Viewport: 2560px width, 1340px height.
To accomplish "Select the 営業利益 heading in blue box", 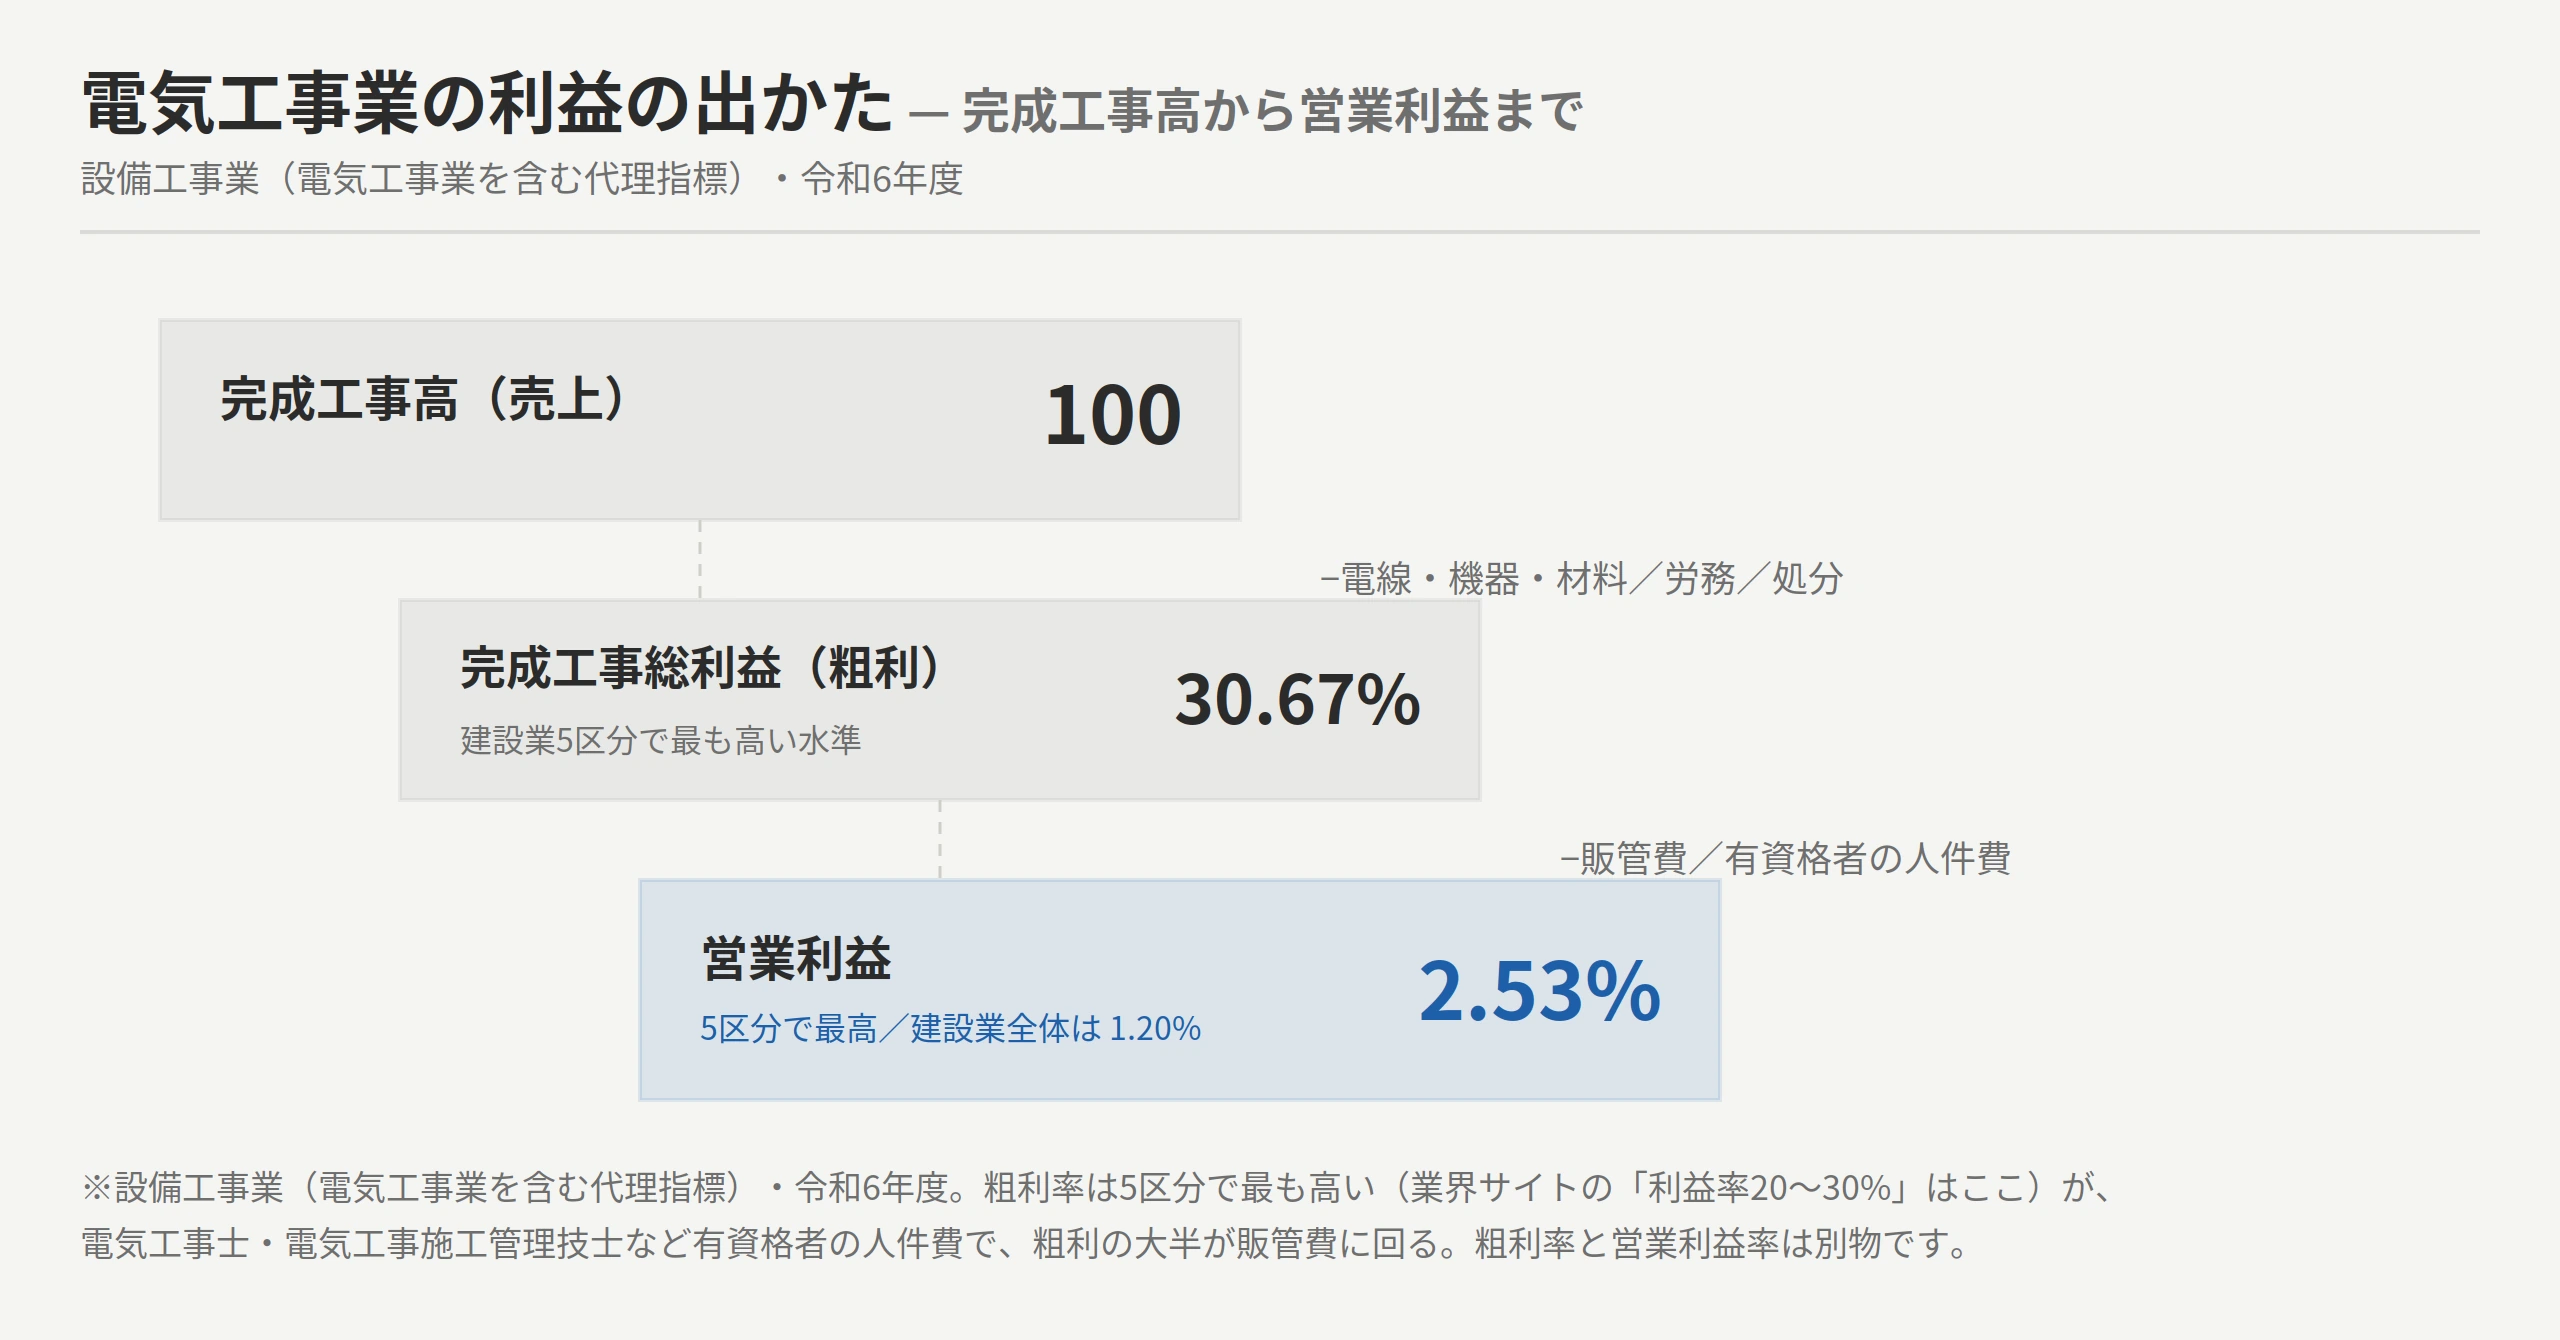I will tap(796, 959).
